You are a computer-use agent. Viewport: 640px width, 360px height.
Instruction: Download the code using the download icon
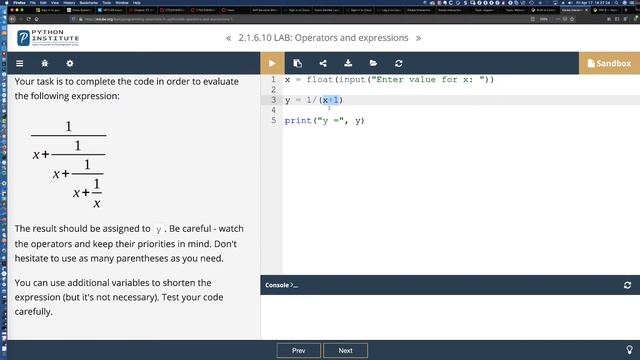[348, 63]
